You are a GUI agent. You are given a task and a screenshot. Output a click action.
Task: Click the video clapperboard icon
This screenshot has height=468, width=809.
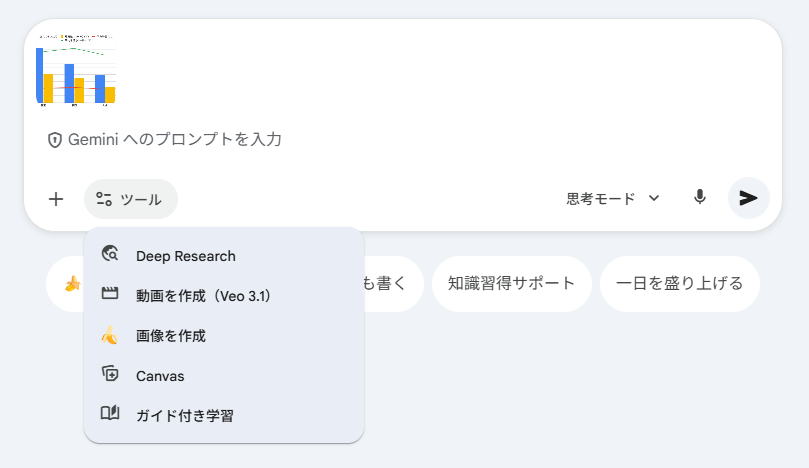(x=110, y=294)
